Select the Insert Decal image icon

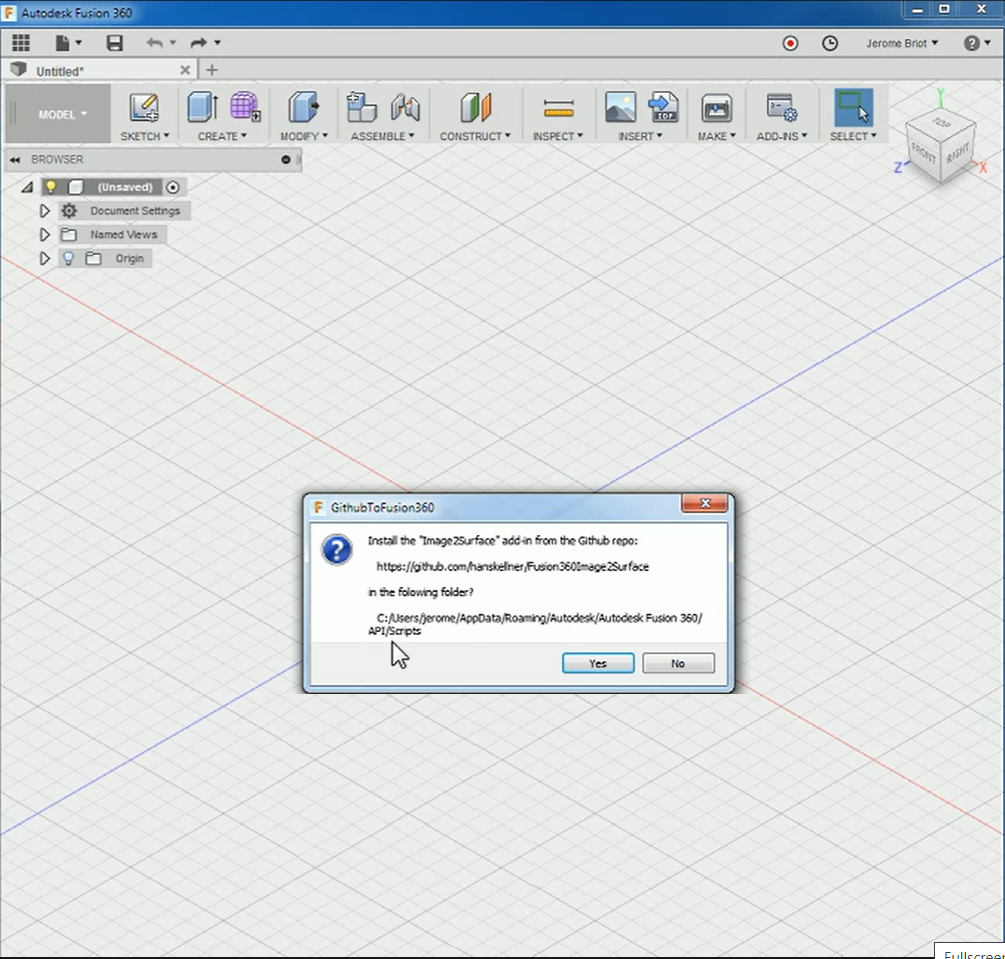click(x=620, y=107)
